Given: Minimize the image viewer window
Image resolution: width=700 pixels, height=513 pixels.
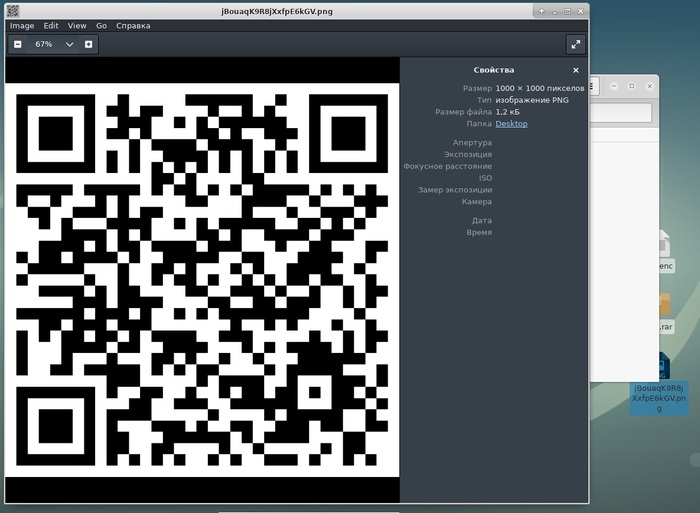Looking at the screenshot, I should pyautogui.click(x=555, y=11).
